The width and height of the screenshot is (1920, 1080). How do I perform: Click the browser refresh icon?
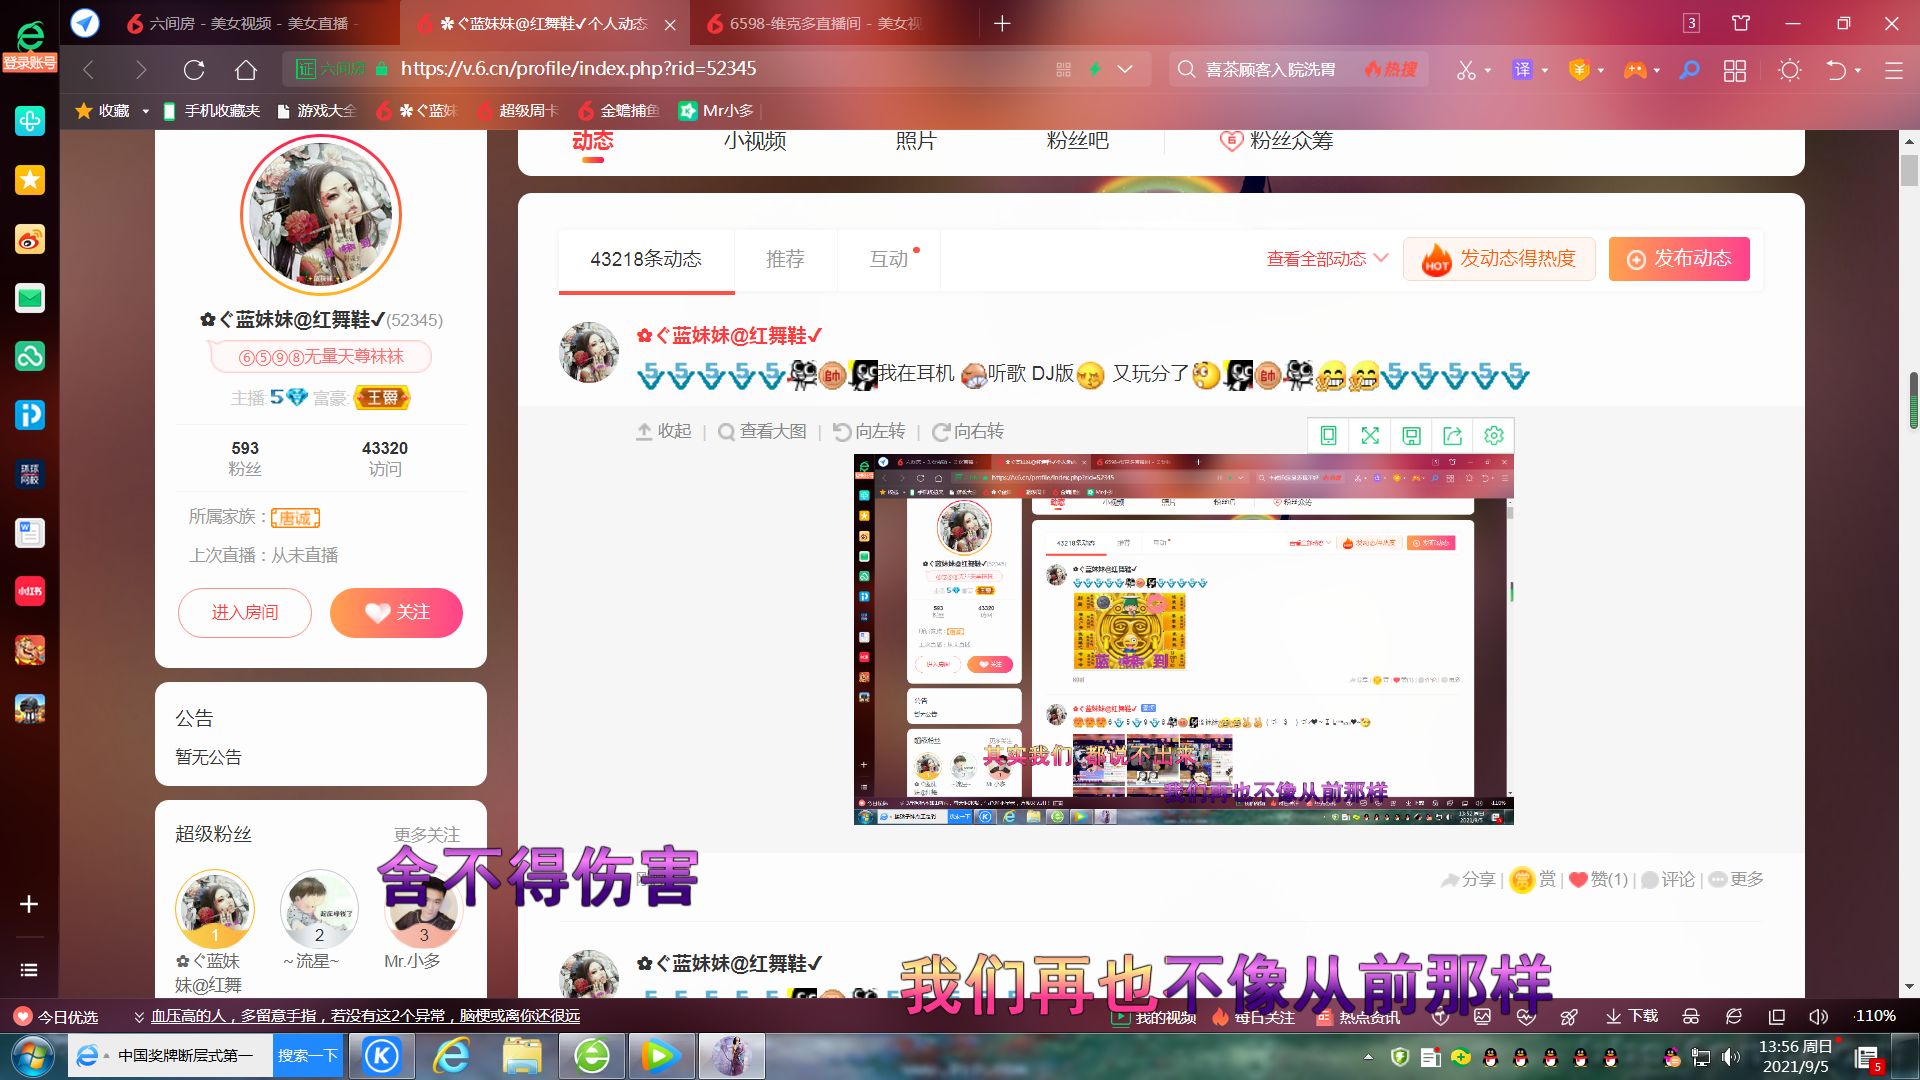tap(194, 70)
